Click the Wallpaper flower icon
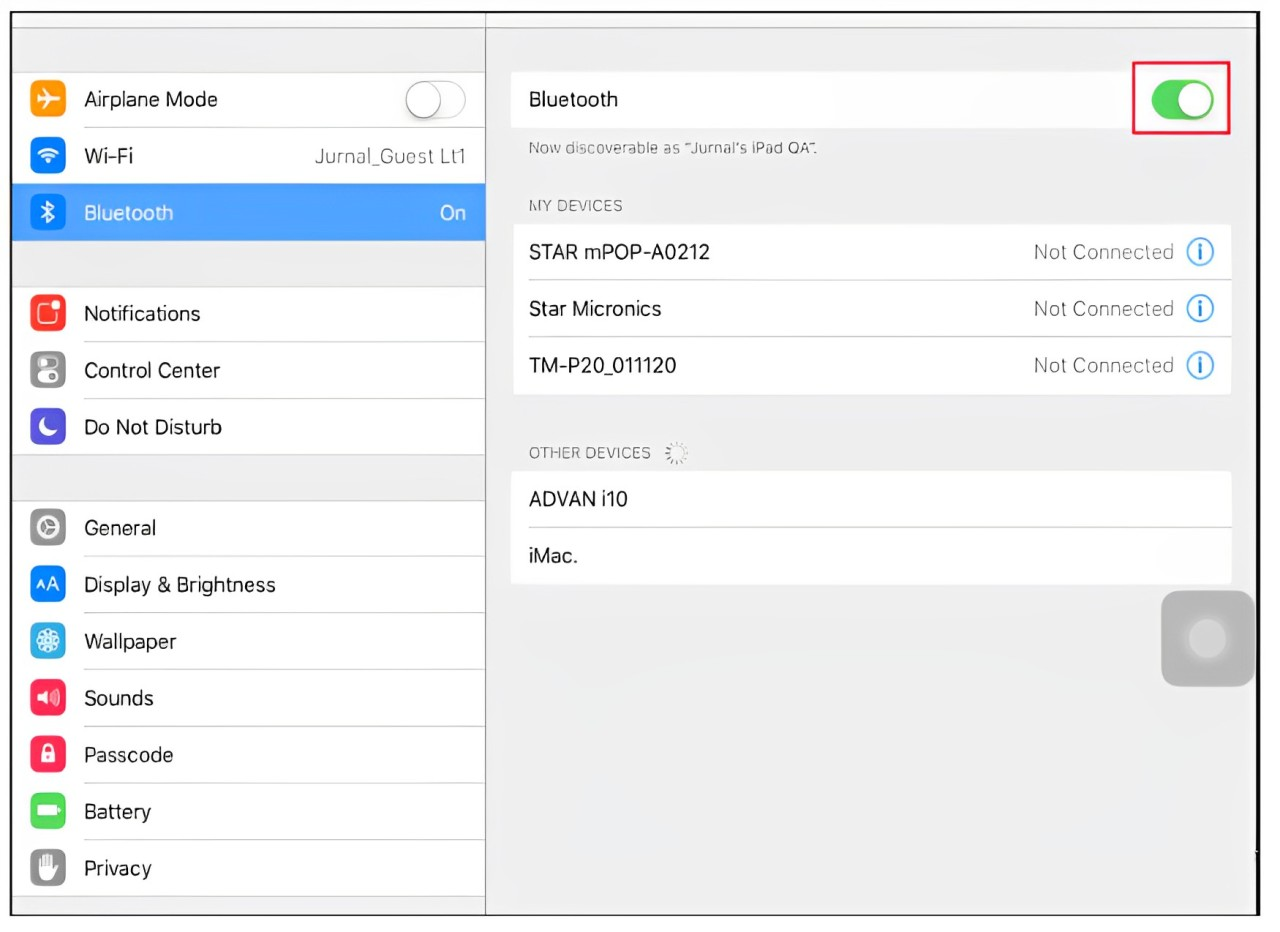This screenshot has height=932, width=1280. (x=48, y=641)
